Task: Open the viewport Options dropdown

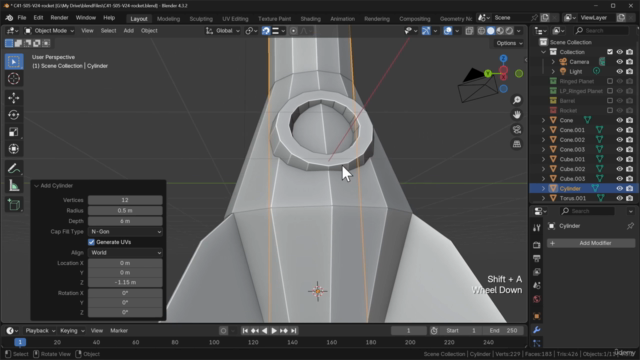Action: (x=509, y=43)
